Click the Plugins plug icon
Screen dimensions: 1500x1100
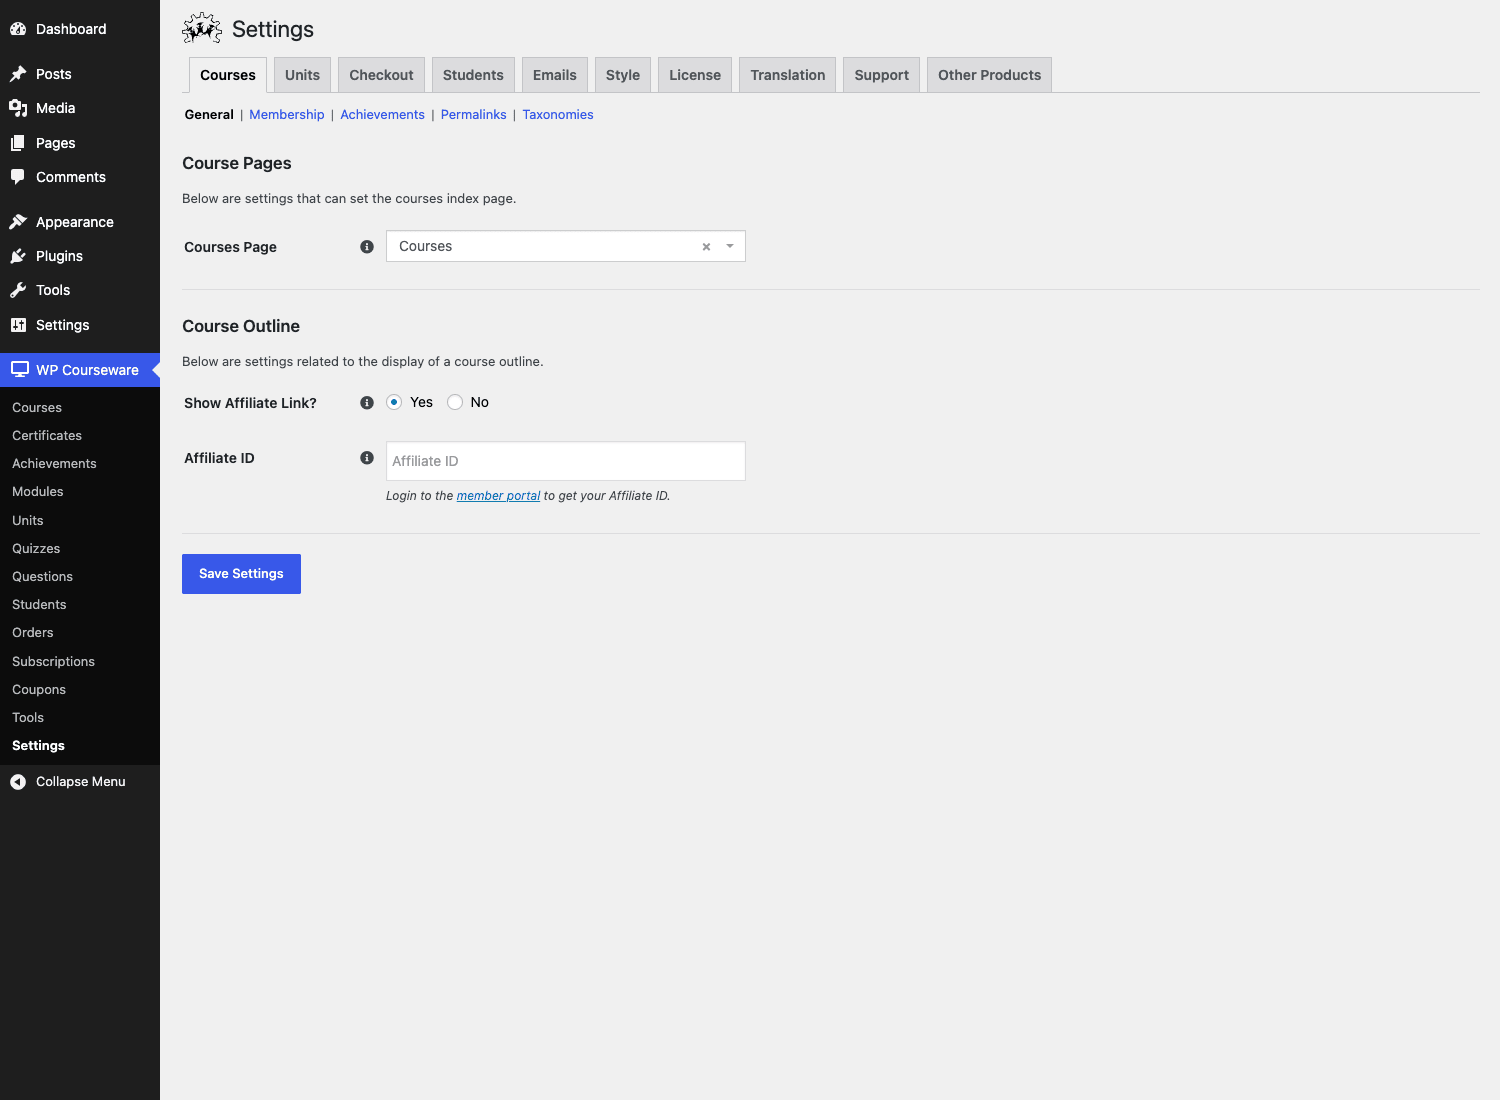(18, 256)
